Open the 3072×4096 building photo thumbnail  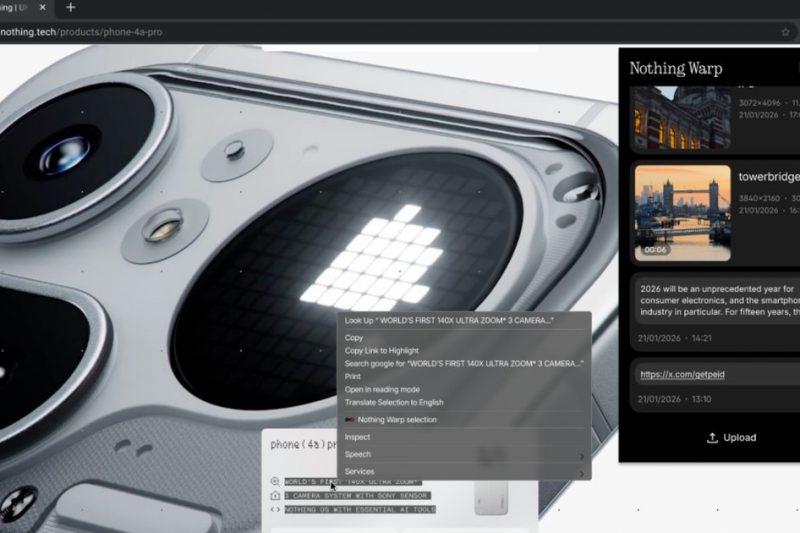682,117
